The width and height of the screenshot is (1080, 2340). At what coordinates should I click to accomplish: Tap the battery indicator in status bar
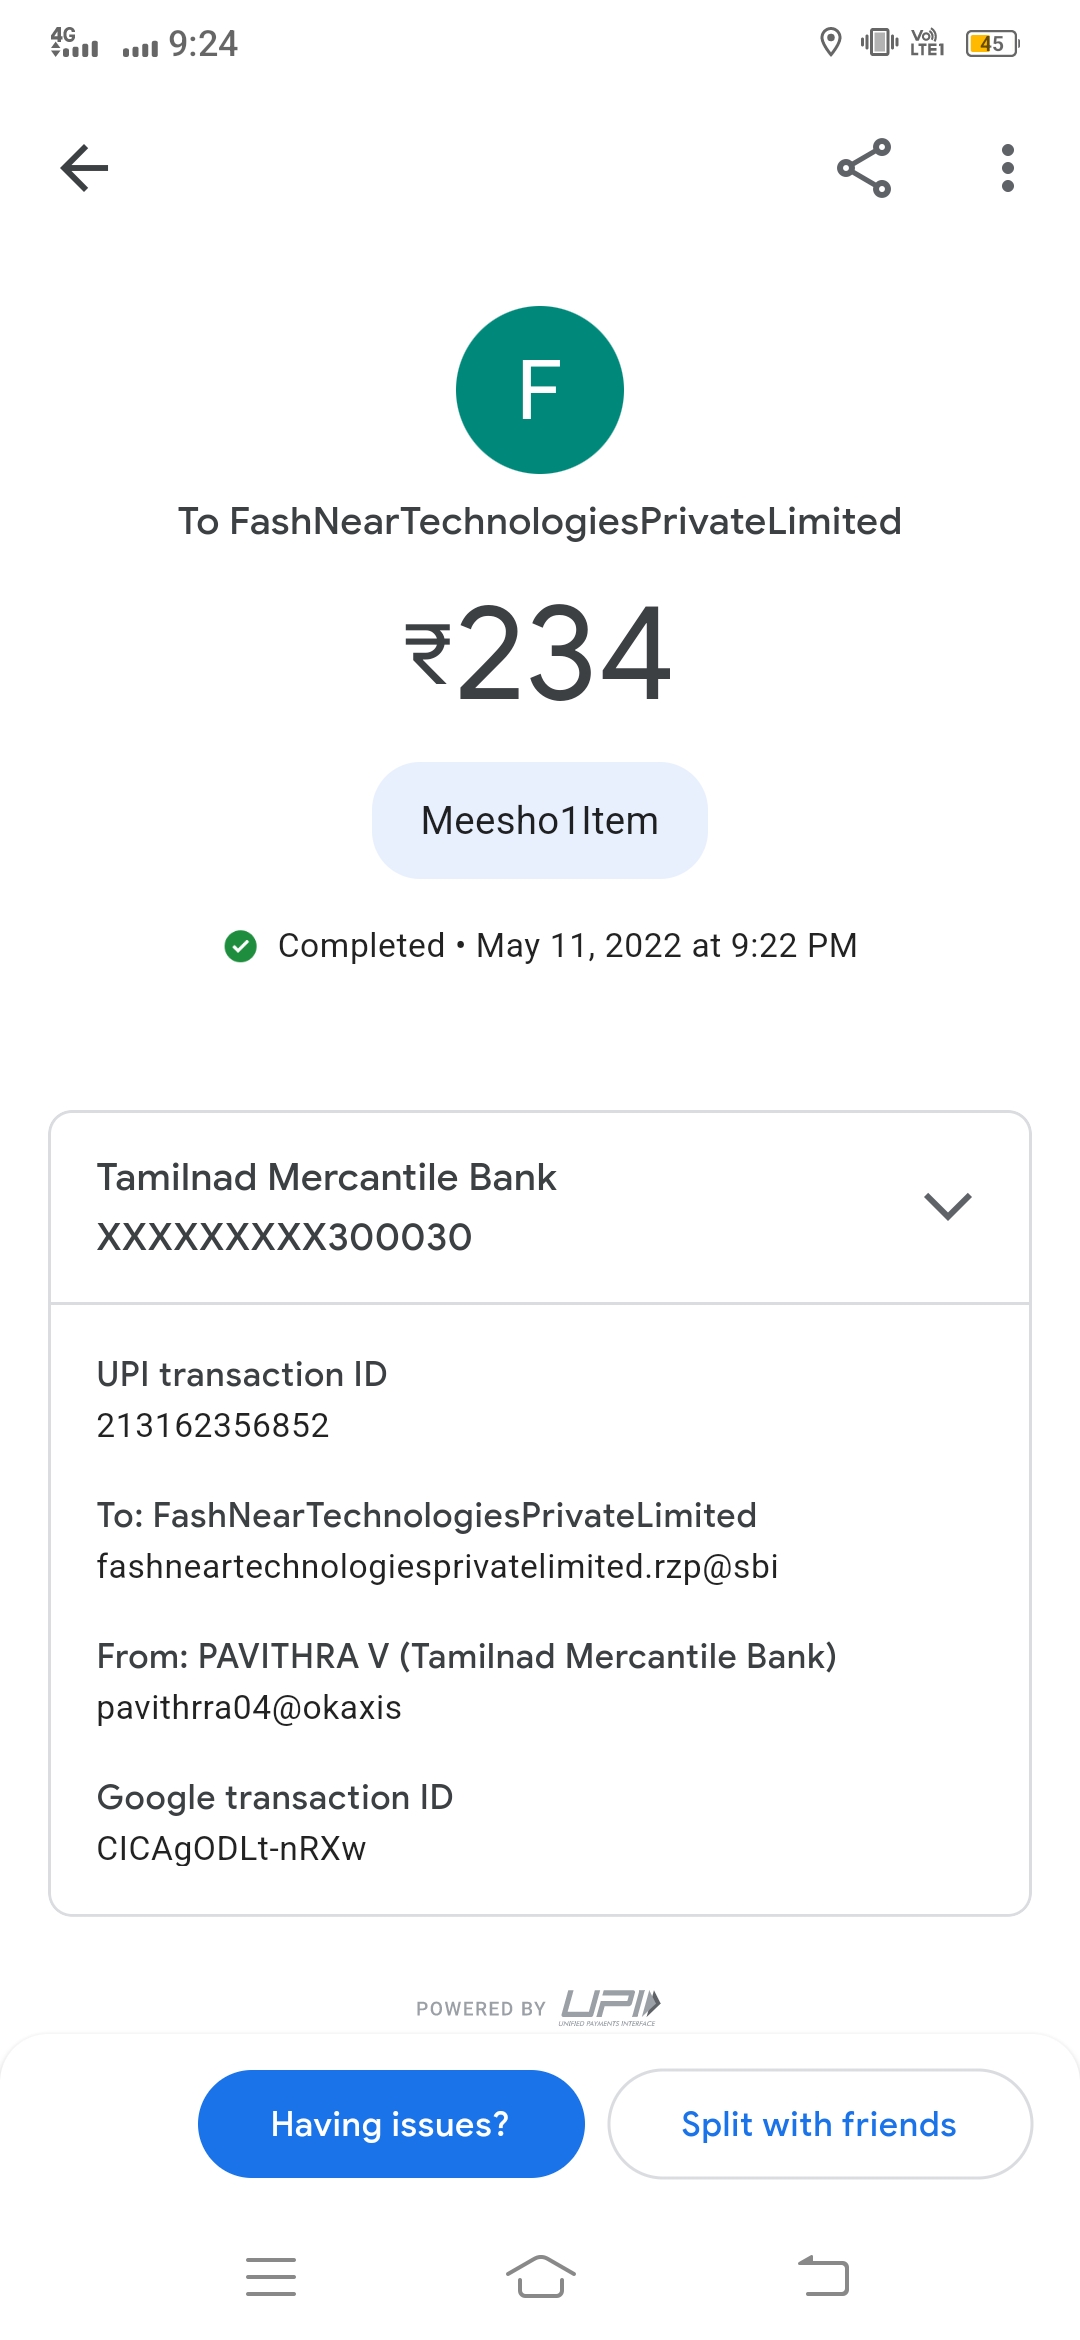tap(991, 43)
